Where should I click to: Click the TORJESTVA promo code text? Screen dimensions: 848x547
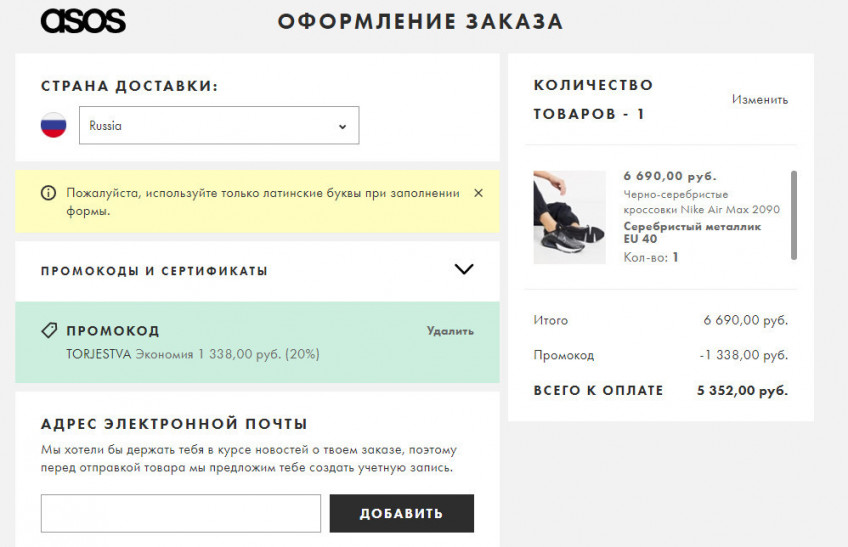(x=98, y=354)
